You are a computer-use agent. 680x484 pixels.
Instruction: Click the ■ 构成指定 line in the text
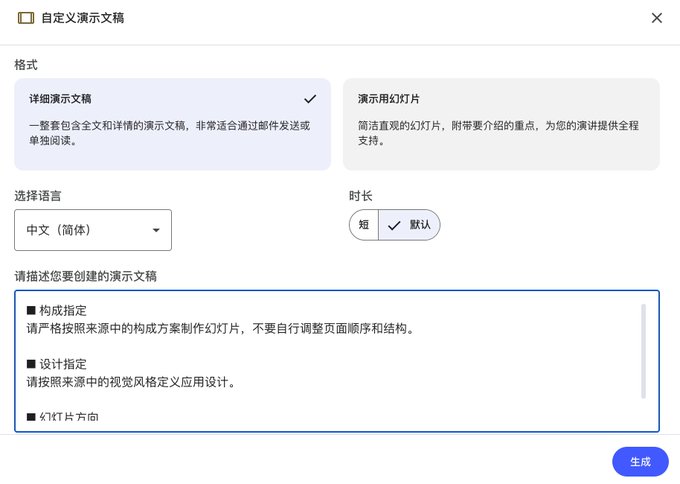click(57, 311)
